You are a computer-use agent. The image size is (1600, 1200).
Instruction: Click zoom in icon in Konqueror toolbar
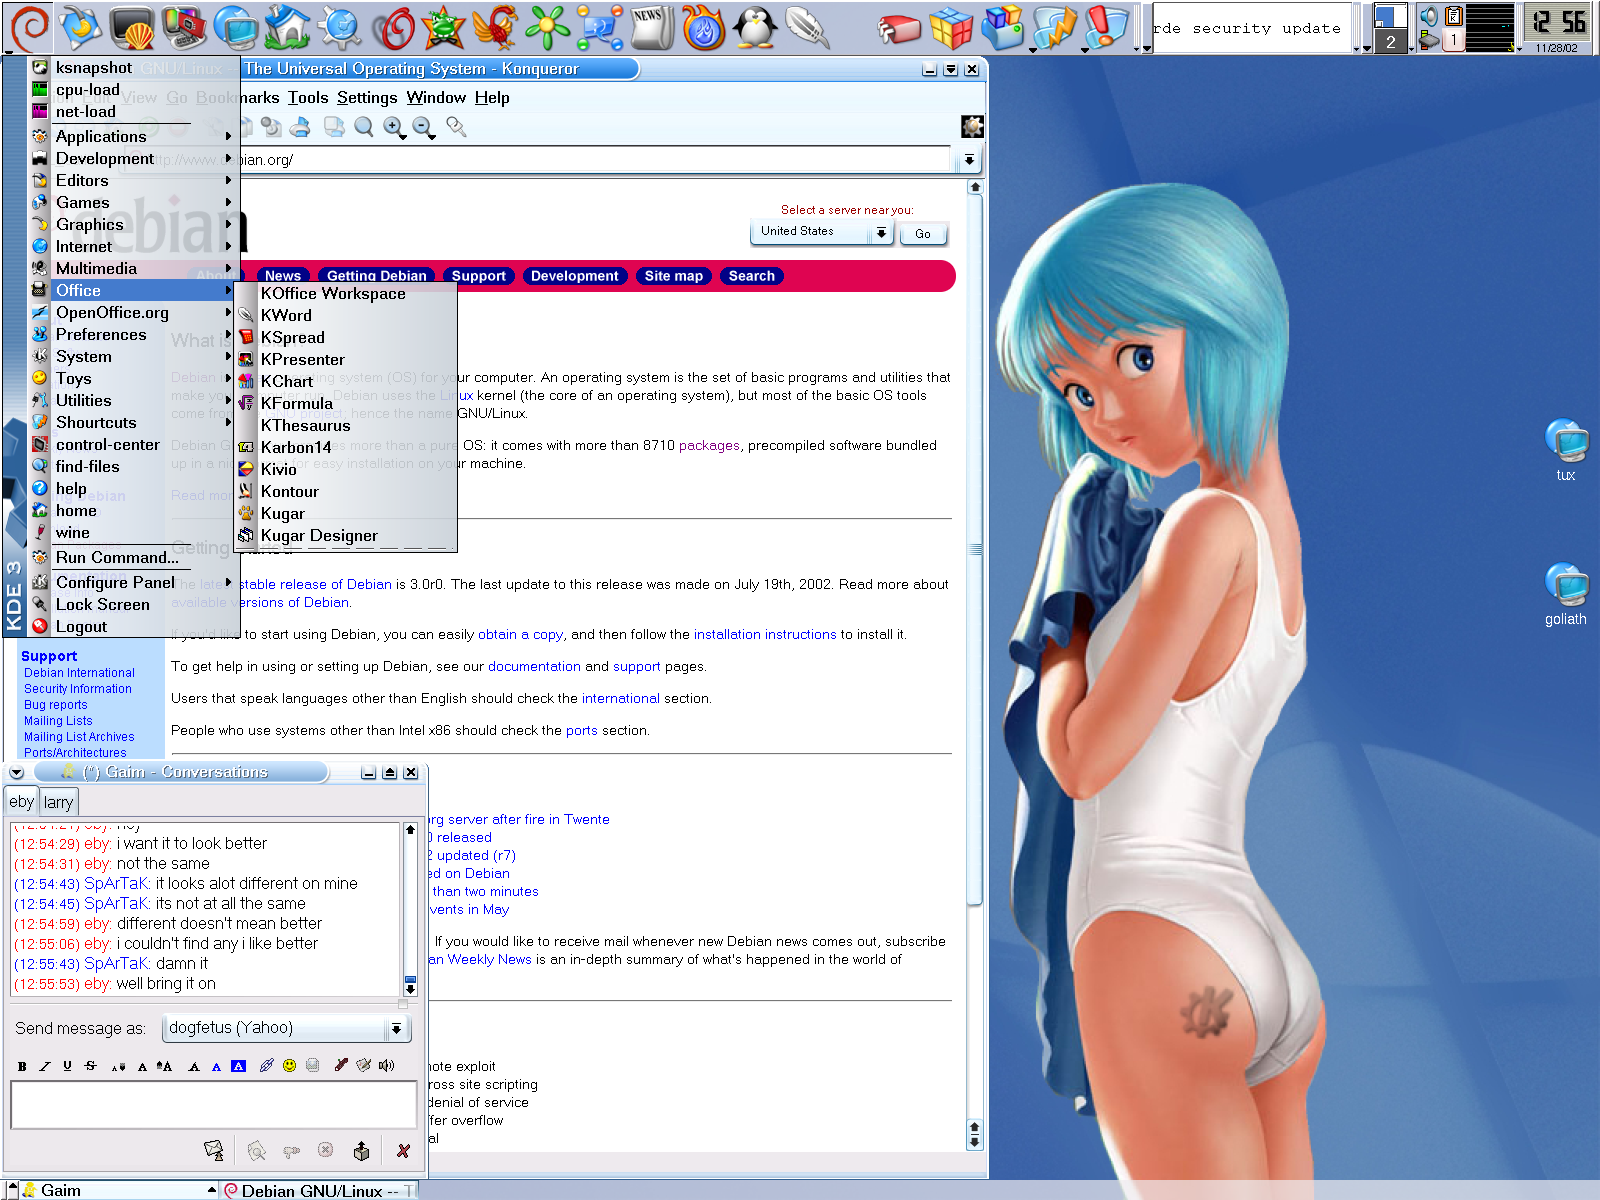click(x=395, y=127)
